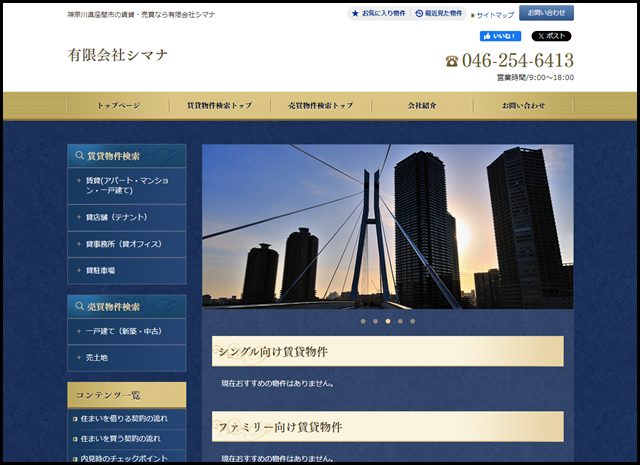Open お問い合わせ in the gold navigation bar
This screenshot has height=465, width=640.
(523, 105)
